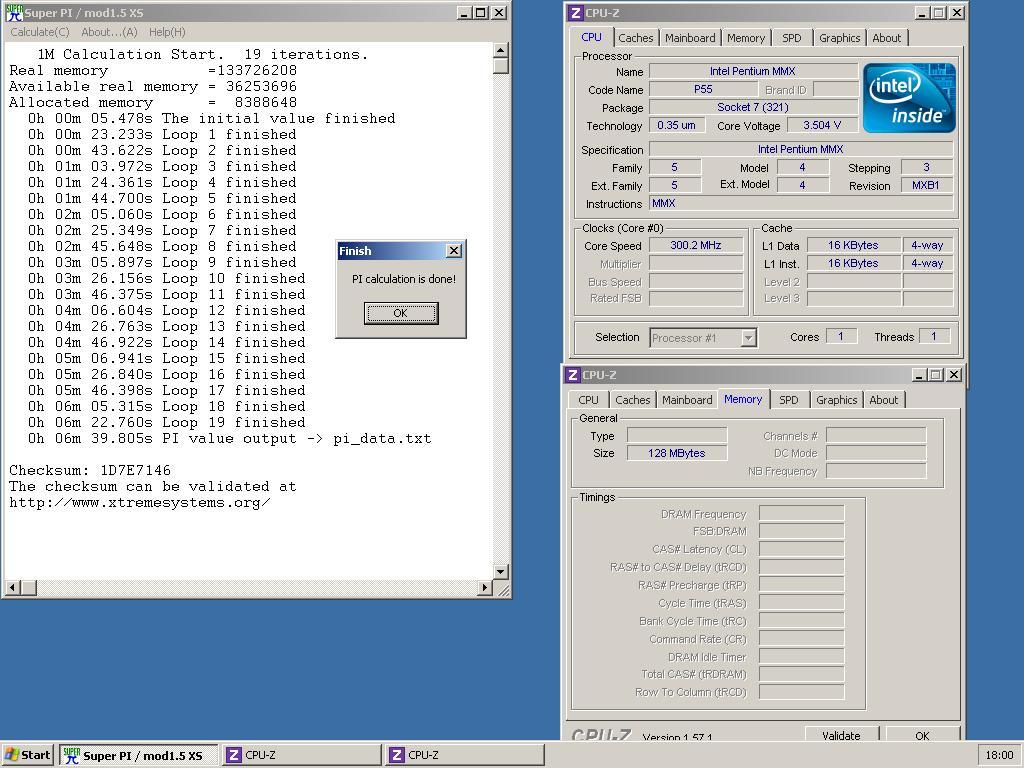Click the Threads value box showing 1
Screen dimensions: 1024x768
934,336
